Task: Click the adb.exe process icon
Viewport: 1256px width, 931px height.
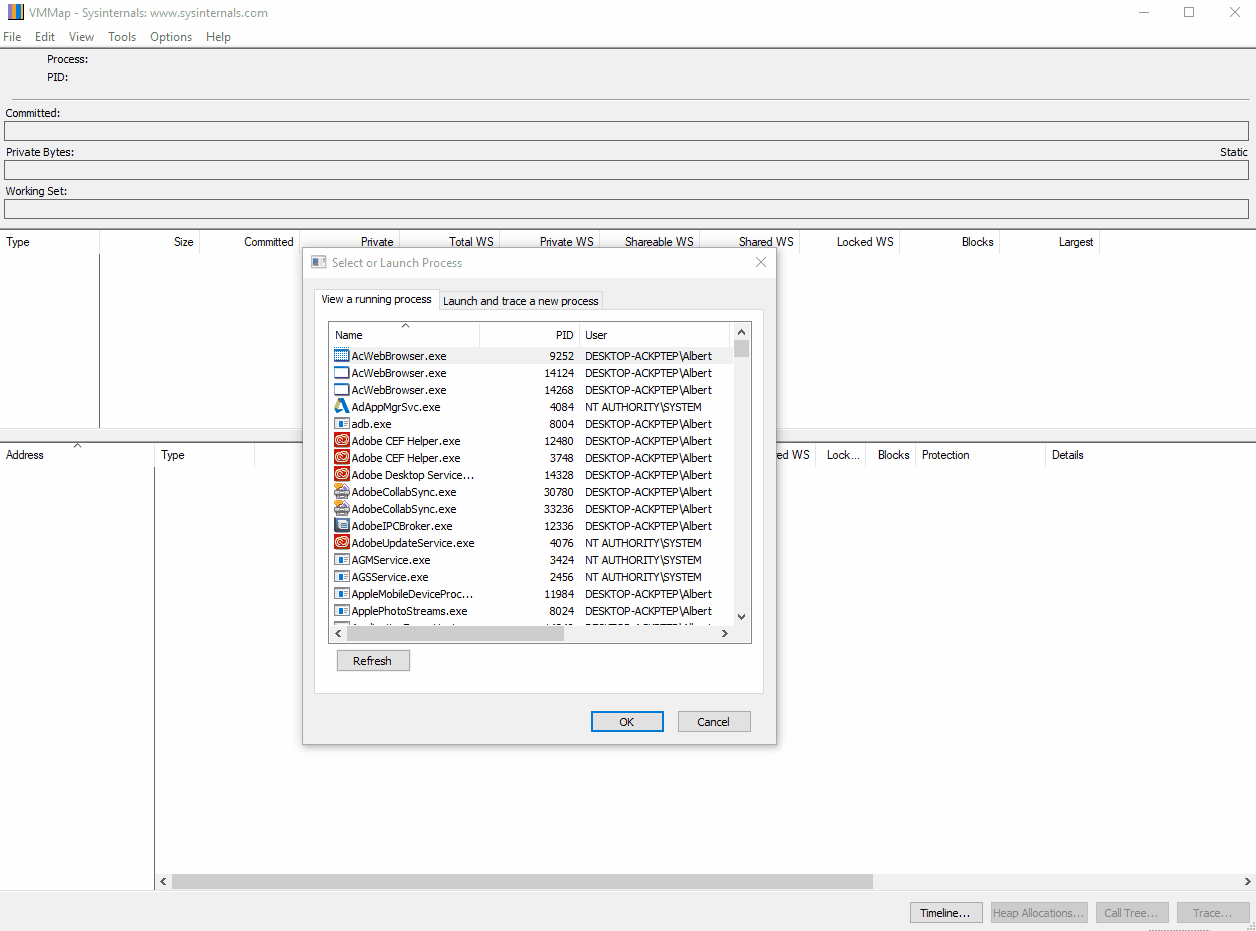Action: (342, 424)
